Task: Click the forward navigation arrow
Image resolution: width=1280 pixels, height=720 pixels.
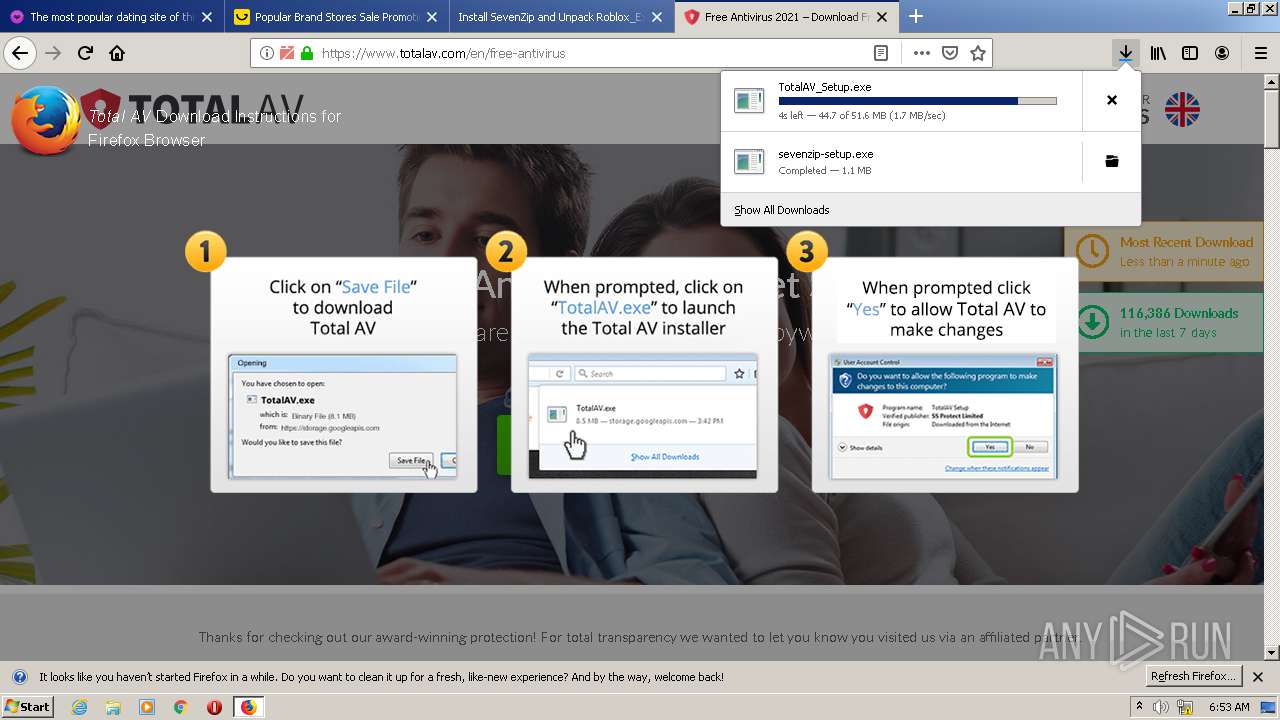Action: [x=53, y=53]
